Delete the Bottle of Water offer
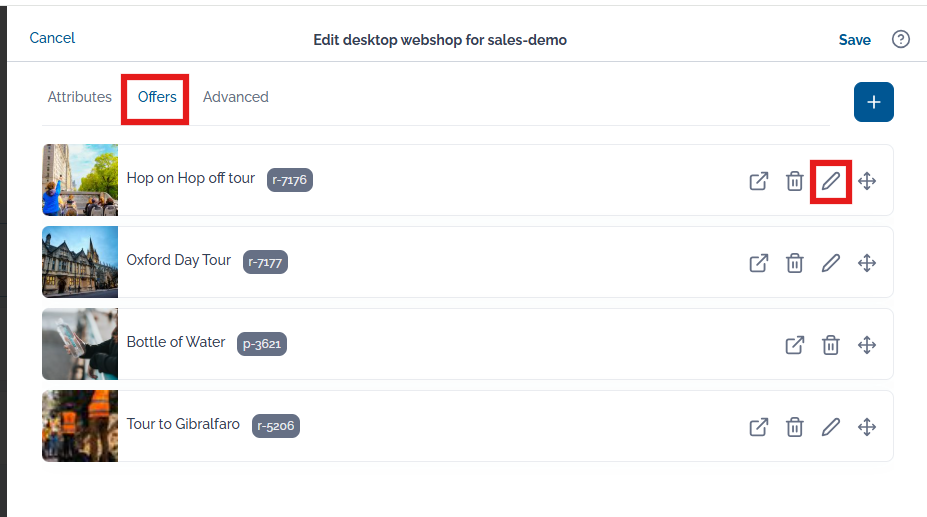Viewport: 927px width, 517px height. pyautogui.click(x=831, y=345)
